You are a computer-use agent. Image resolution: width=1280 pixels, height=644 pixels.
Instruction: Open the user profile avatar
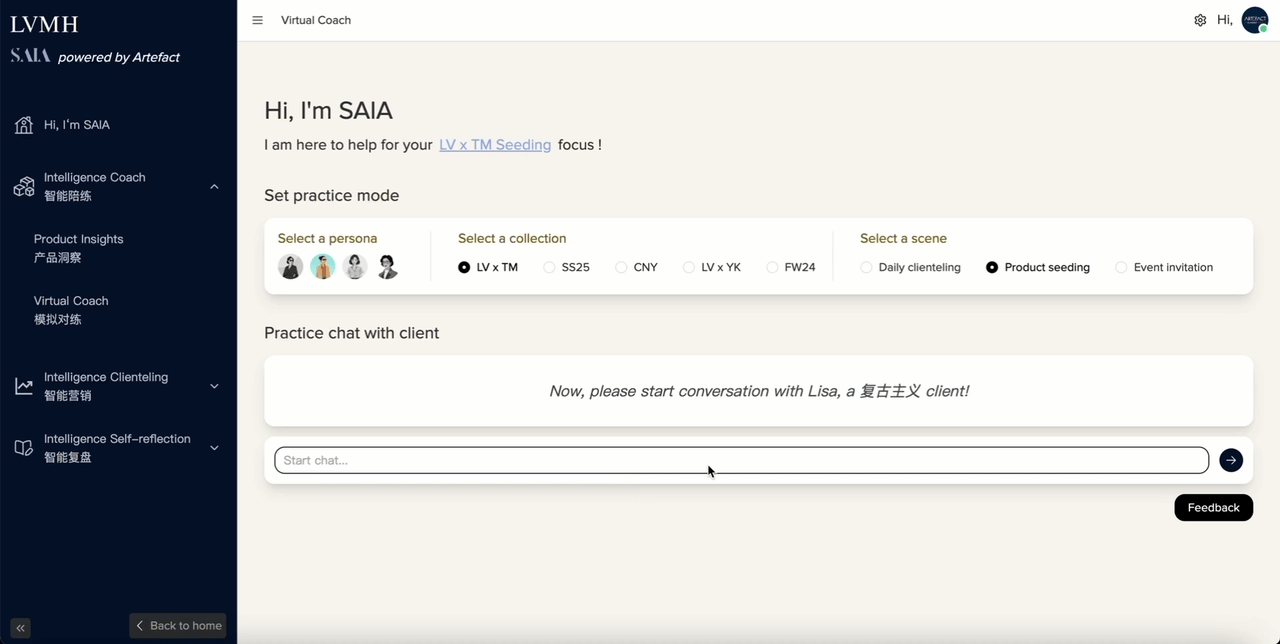point(1255,20)
